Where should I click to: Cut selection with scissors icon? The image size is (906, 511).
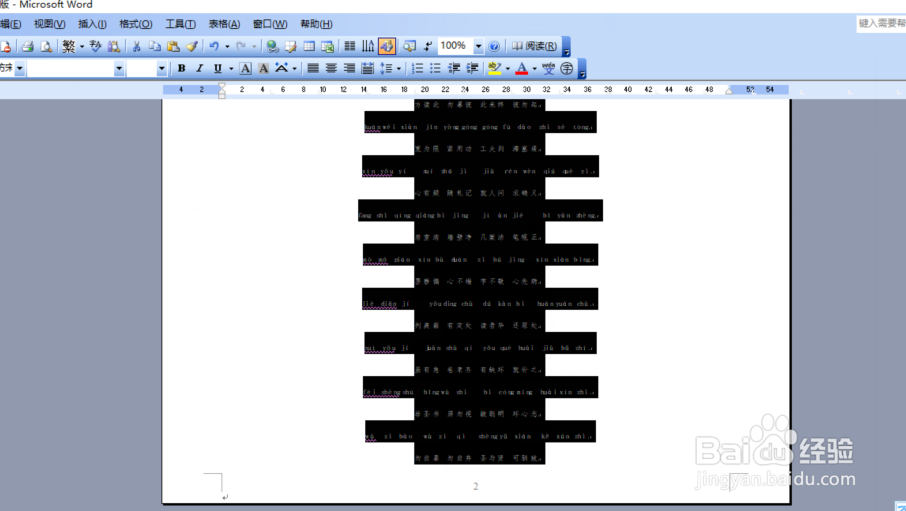coord(136,46)
